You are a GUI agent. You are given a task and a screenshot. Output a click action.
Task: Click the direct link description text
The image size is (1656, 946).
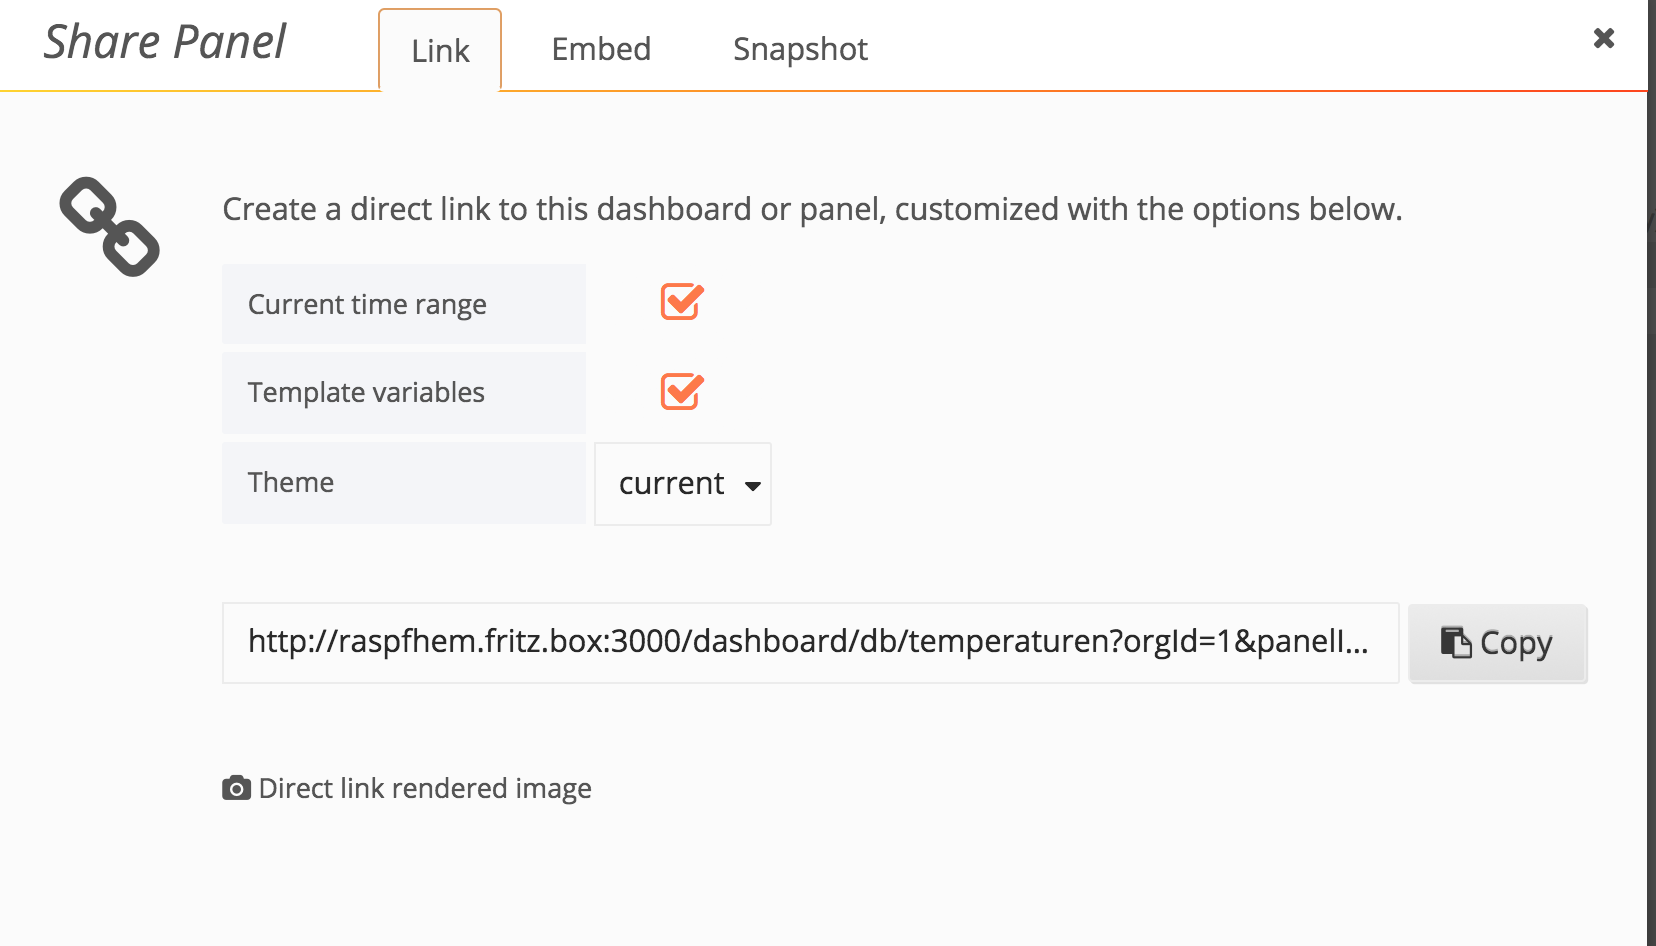pos(812,209)
